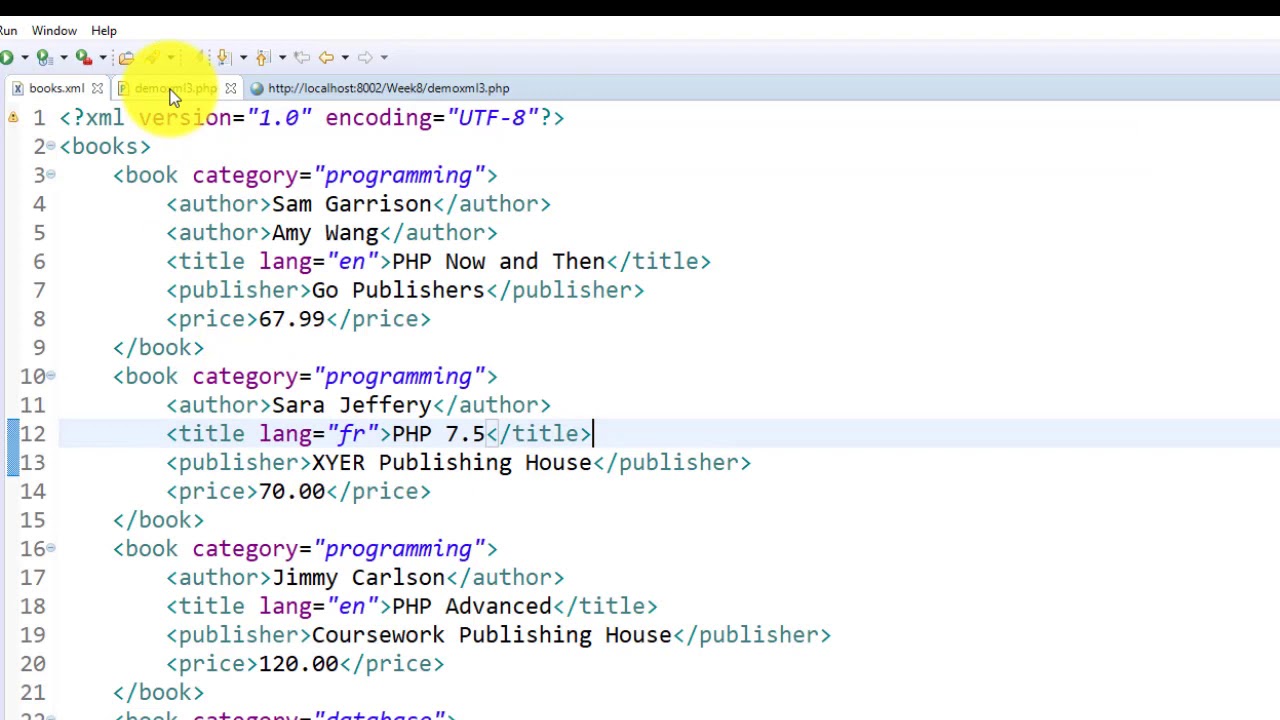Click the line number 12 in gutter
This screenshot has width=1280, height=720.
click(x=32, y=434)
